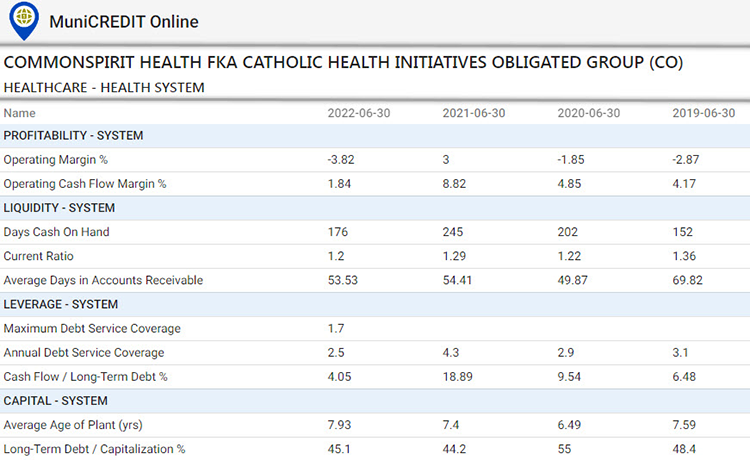The width and height of the screenshot is (750, 460).
Task: Click the MuniCREDIT globe pin logo
Action: pyautogui.click(x=24, y=21)
